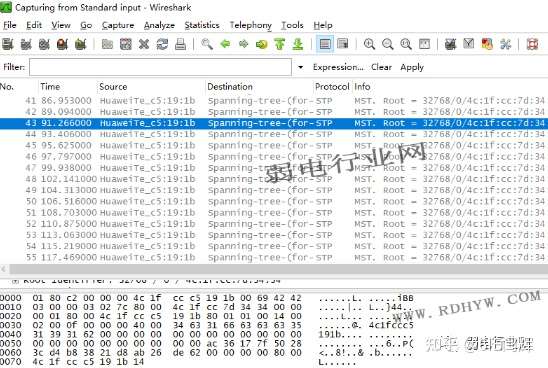The image size is (548, 368).
Task: Reload the capture file icon
Action: [x=162, y=44]
